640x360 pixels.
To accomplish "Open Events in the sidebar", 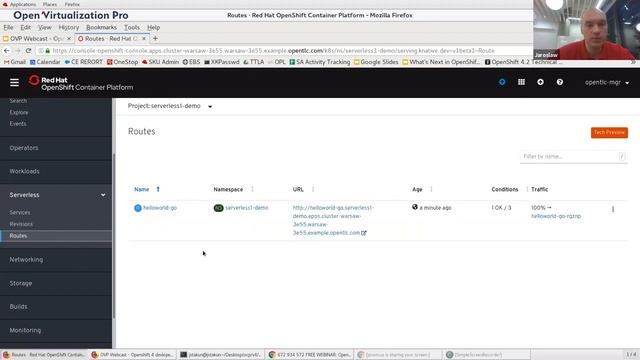I will pos(18,124).
